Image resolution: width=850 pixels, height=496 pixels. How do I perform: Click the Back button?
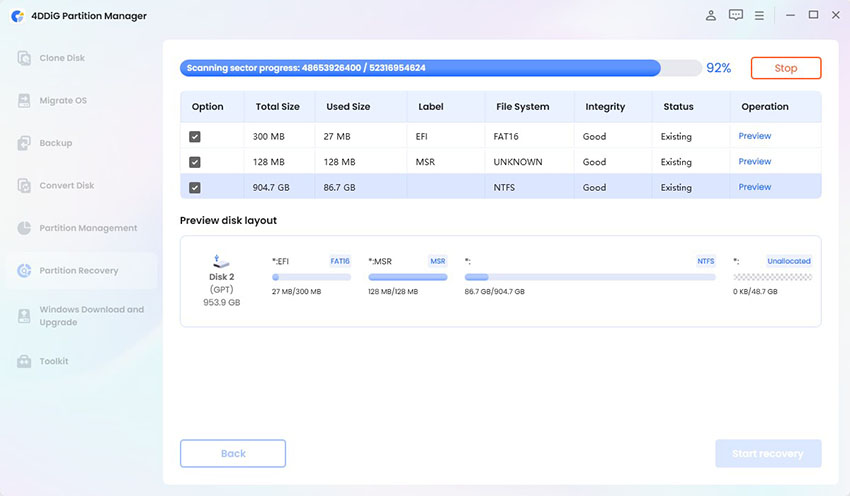pos(233,453)
